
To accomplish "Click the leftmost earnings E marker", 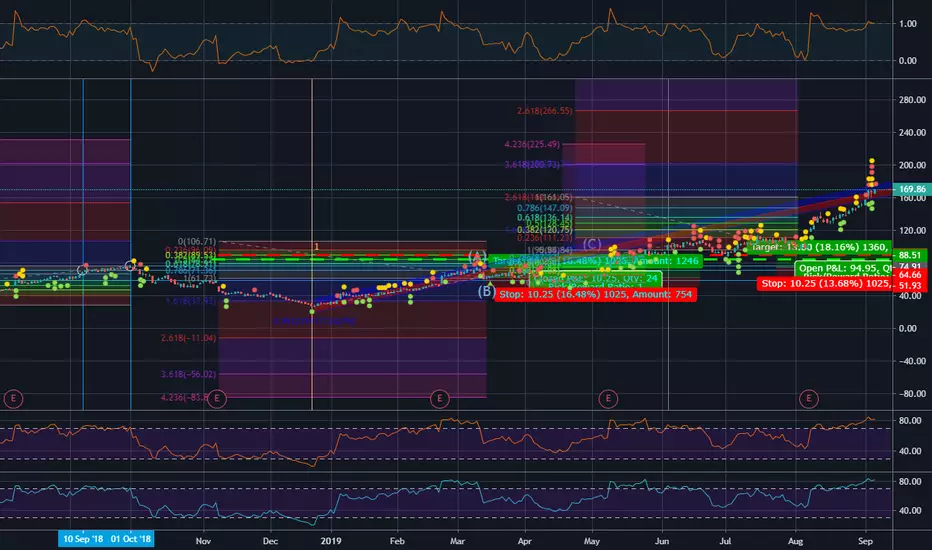I will pyautogui.click(x=13, y=398).
